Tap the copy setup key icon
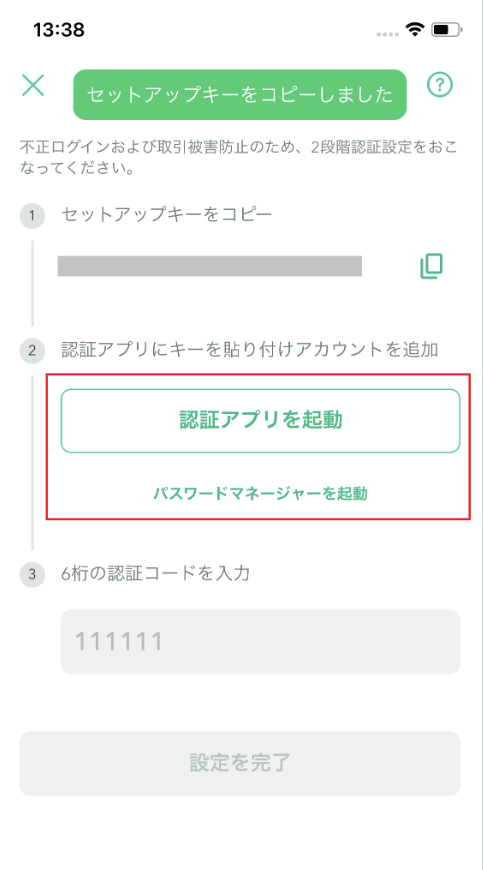Screen dimensions: 483x870 point(431,266)
